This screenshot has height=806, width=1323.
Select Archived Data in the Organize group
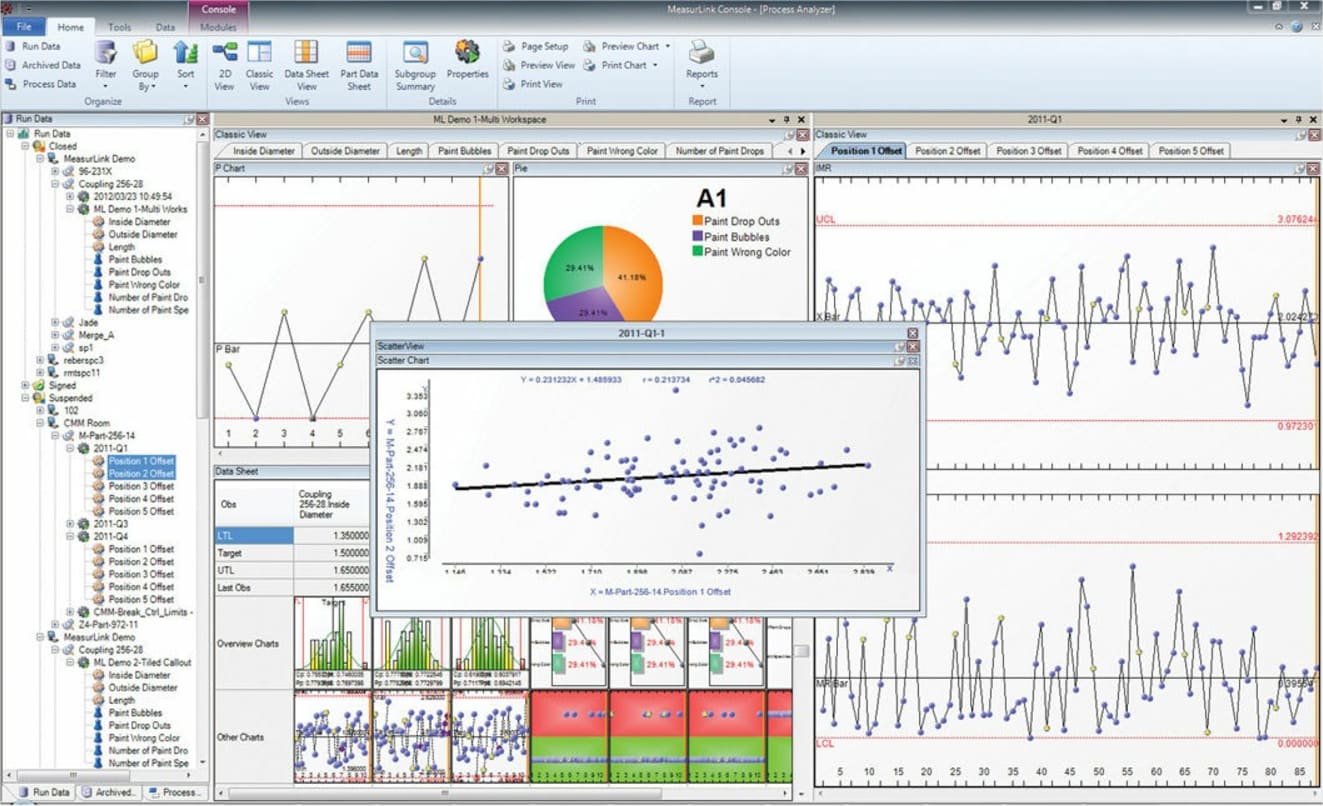42,65
